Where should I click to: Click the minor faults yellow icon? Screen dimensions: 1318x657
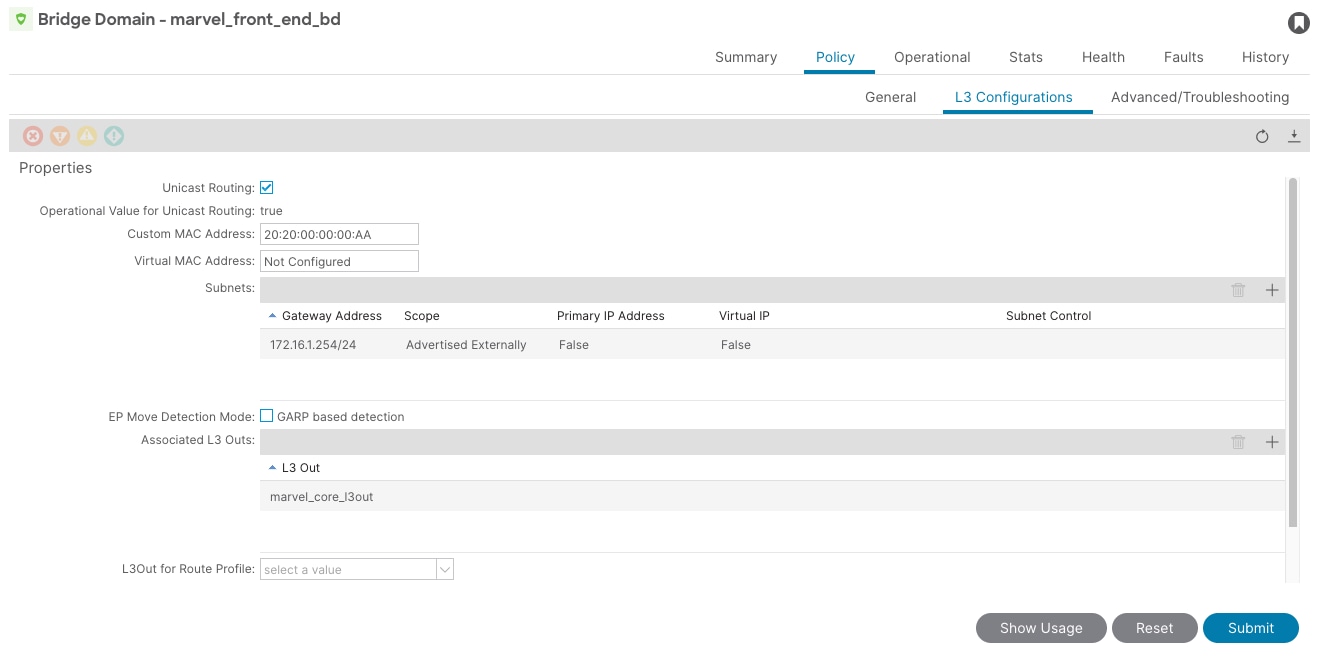point(87,136)
